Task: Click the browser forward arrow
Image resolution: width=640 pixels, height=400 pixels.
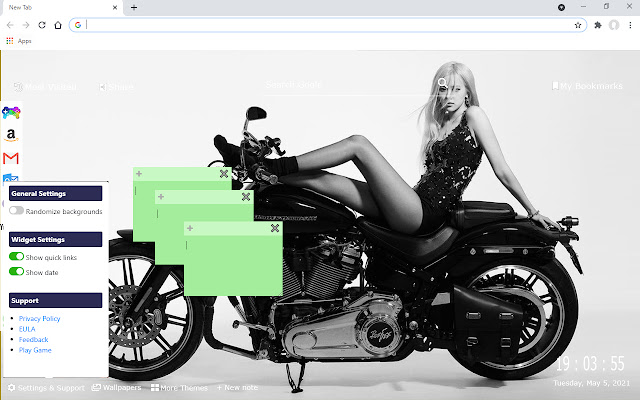Action: (26, 25)
